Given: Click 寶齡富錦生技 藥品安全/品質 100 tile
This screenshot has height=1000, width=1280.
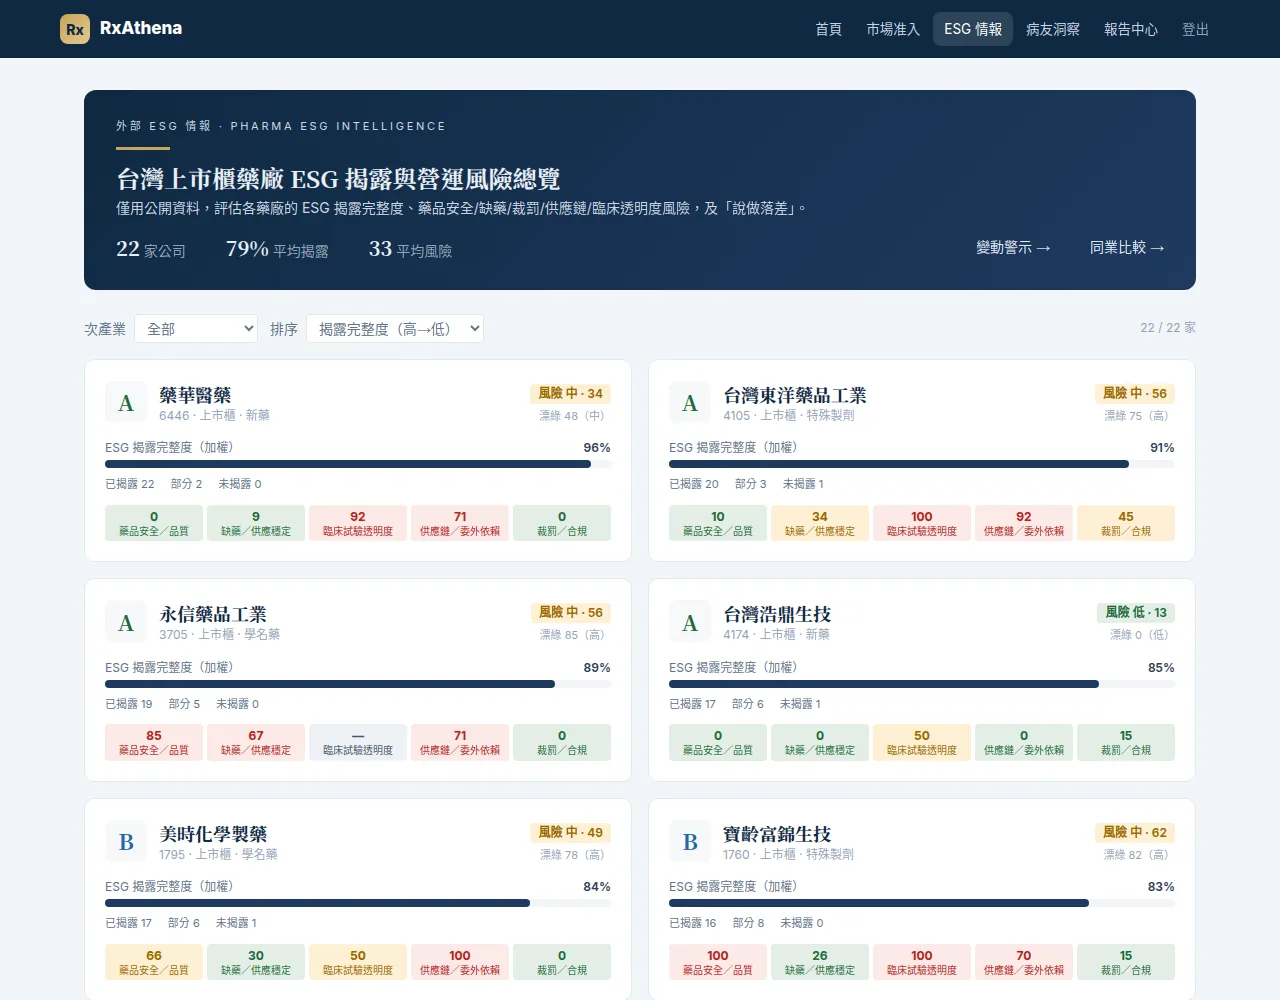Looking at the screenshot, I should point(718,962).
